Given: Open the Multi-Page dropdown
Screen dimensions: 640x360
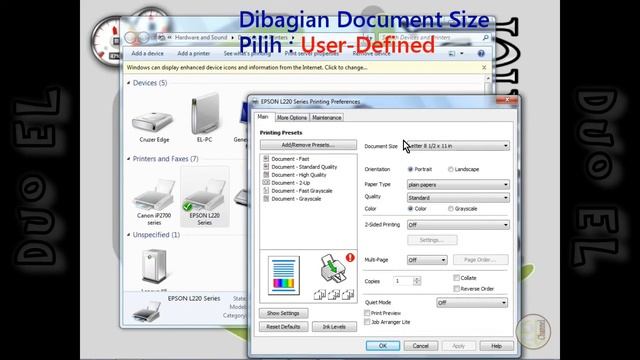Looking at the screenshot, I should (x=427, y=260).
